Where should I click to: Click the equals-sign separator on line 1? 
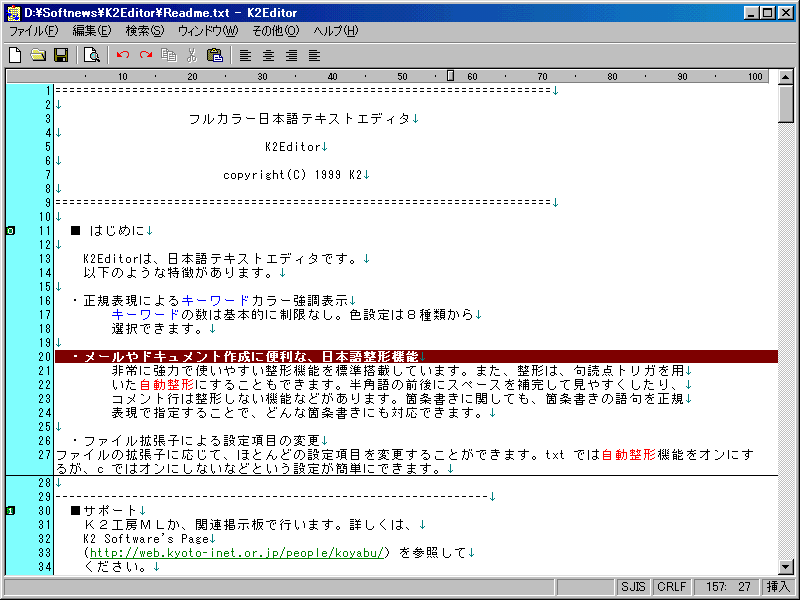point(303,91)
